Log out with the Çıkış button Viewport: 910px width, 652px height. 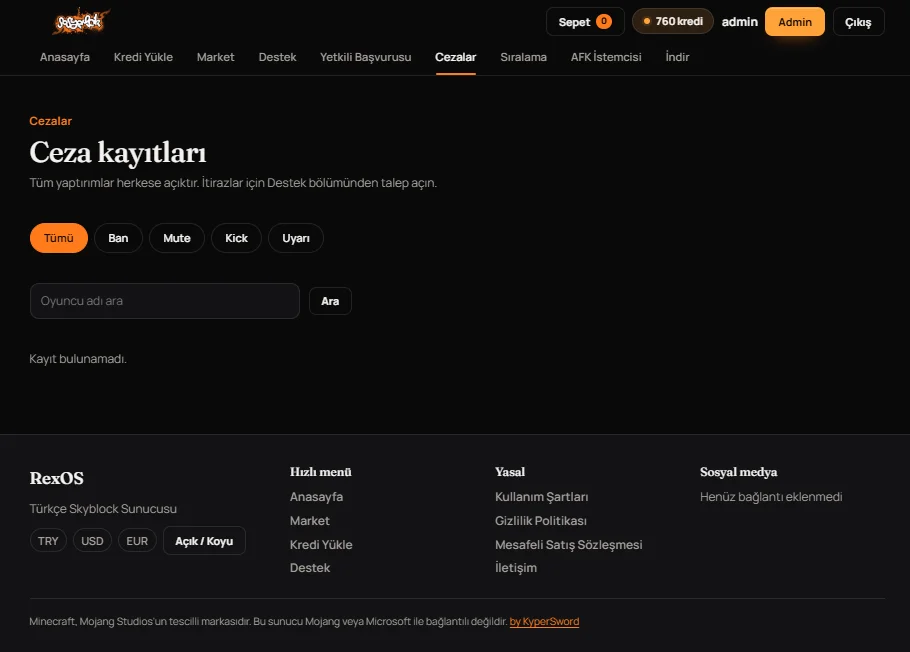tap(858, 22)
